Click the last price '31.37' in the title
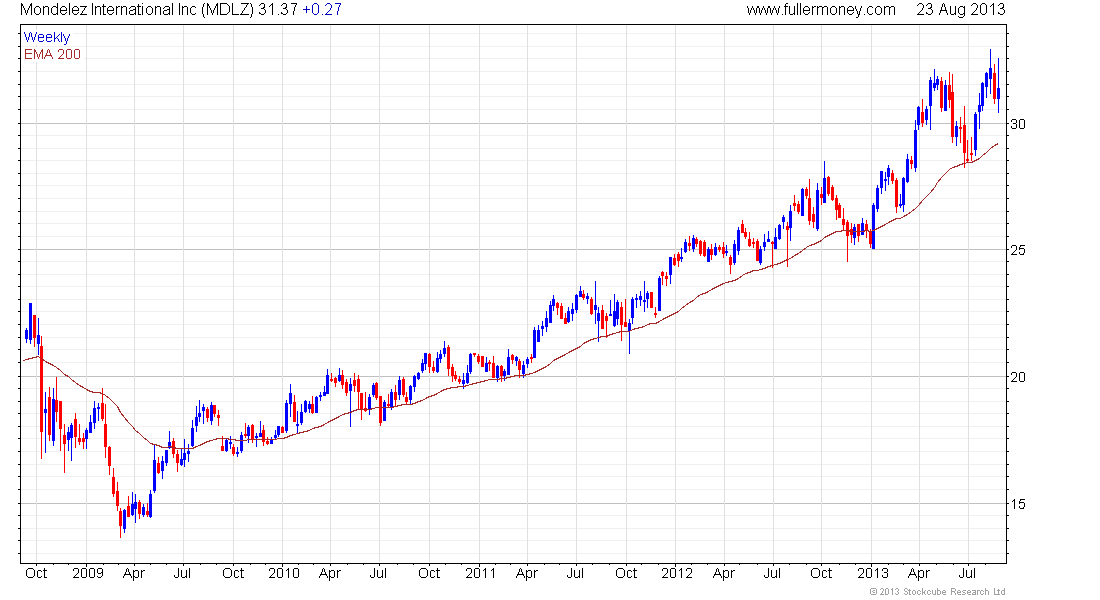The height and width of the screenshot is (600, 1100). tap(278, 10)
